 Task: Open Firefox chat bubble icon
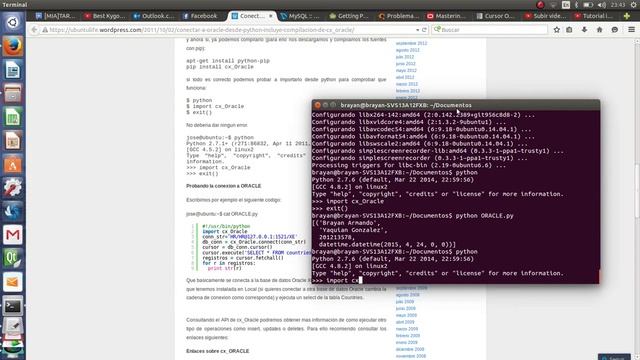[x=615, y=30]
